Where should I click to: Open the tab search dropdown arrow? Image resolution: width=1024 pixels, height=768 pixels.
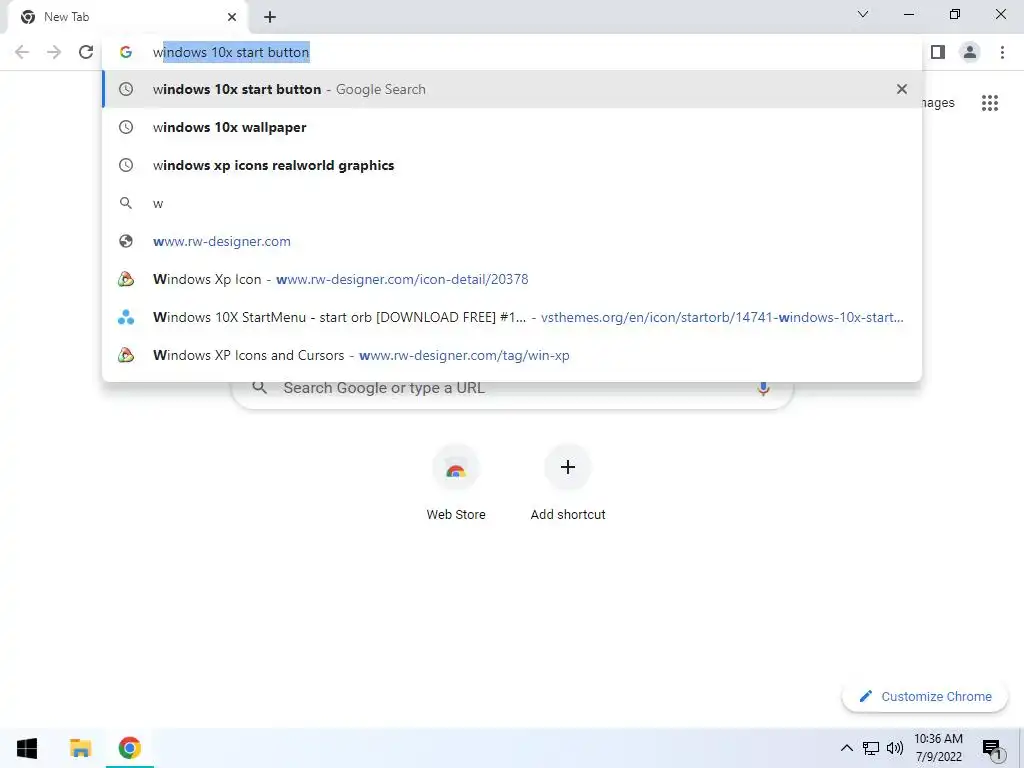(x=863, y=14)
